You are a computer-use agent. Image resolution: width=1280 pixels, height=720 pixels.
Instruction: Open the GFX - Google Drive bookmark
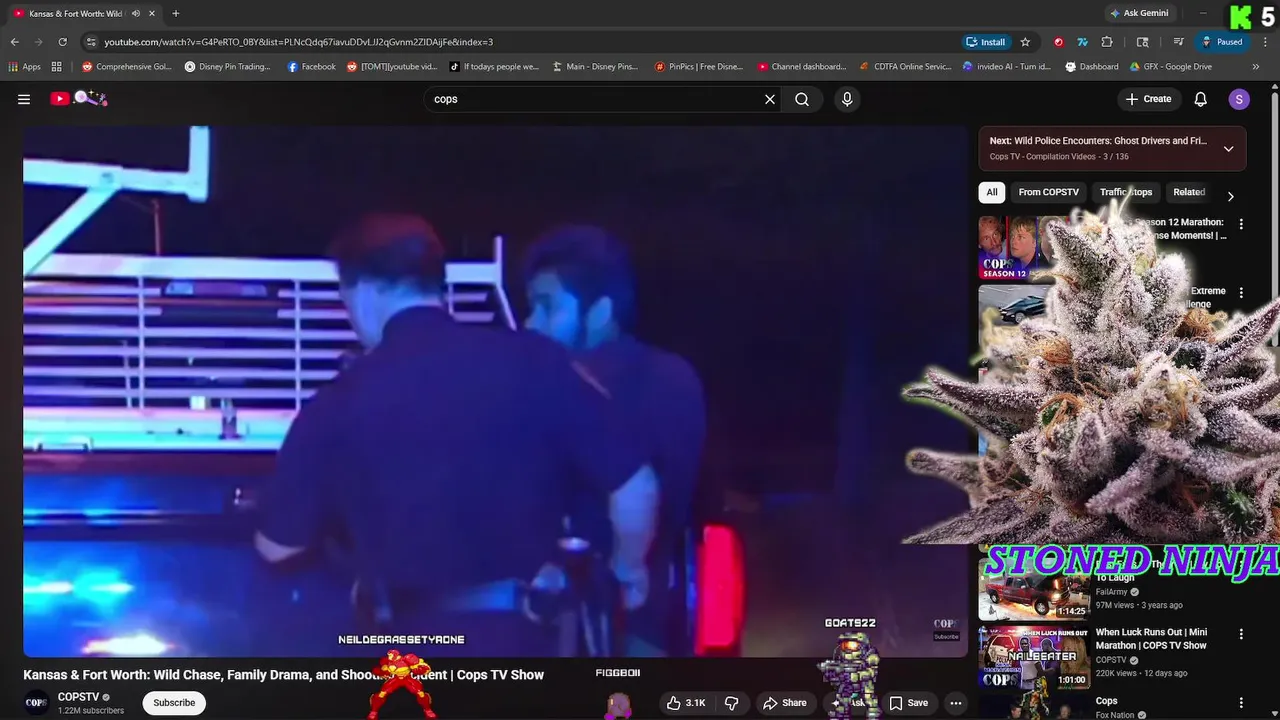(1170, 67)
